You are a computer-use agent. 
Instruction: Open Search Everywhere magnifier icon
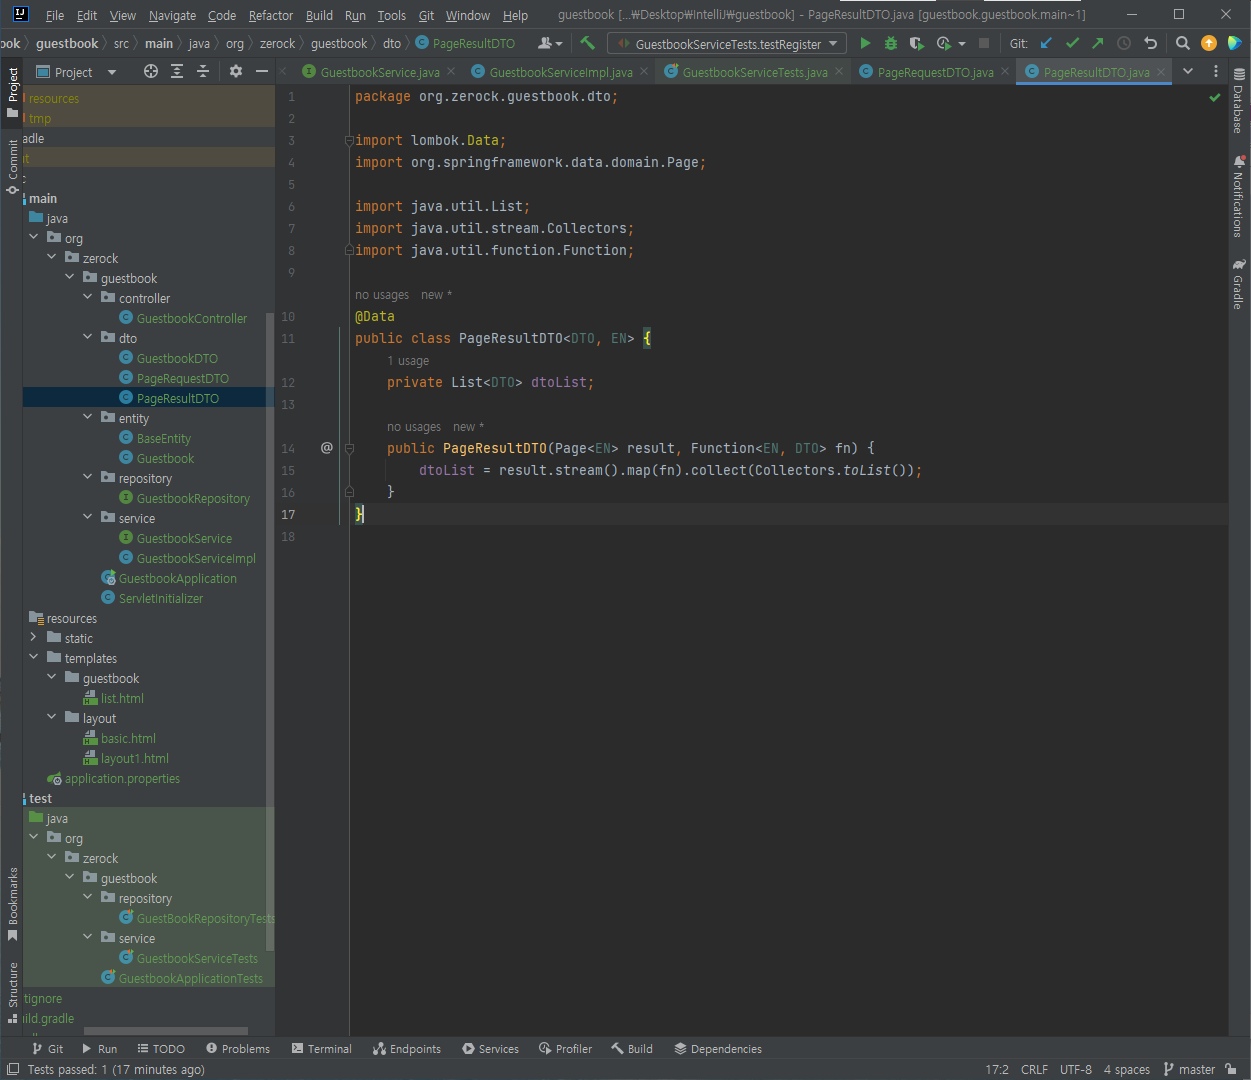coord(1182,43)
